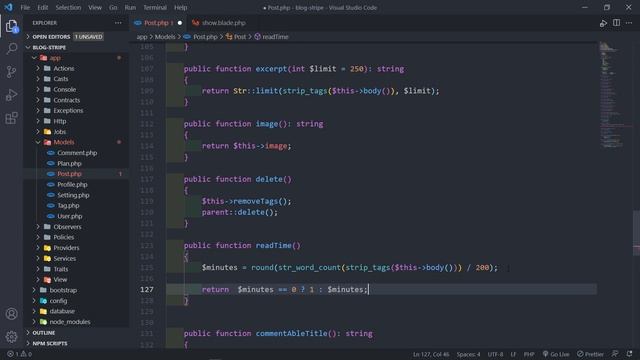This screenshot has width=640, height=360.
Task: Open the Terminal menu
Action: tap(155, 7)
